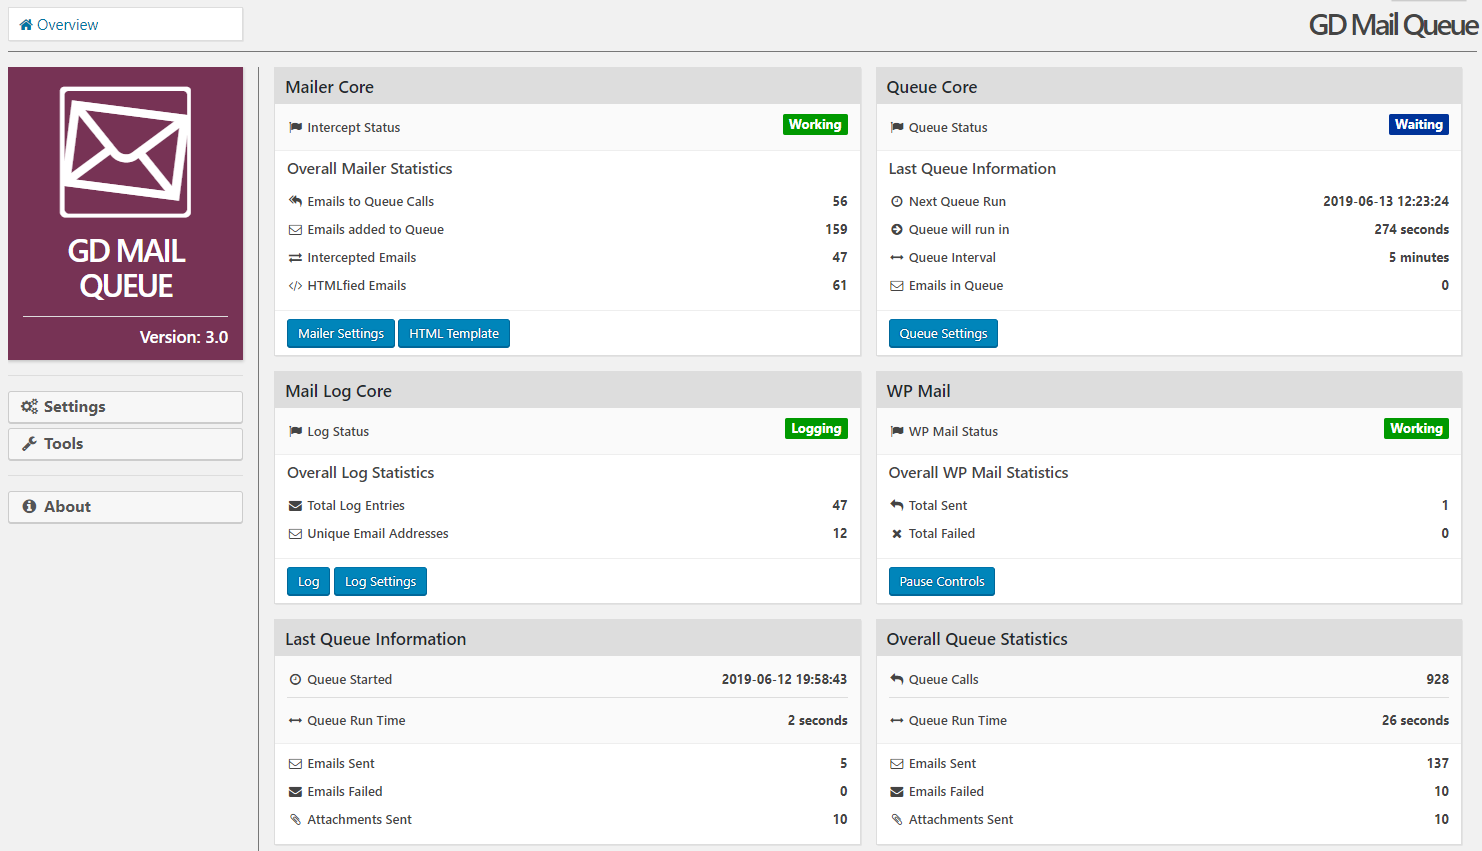The image size is (1482, 851).
Task: Open Mailer Settings
Action: (340, 334)
